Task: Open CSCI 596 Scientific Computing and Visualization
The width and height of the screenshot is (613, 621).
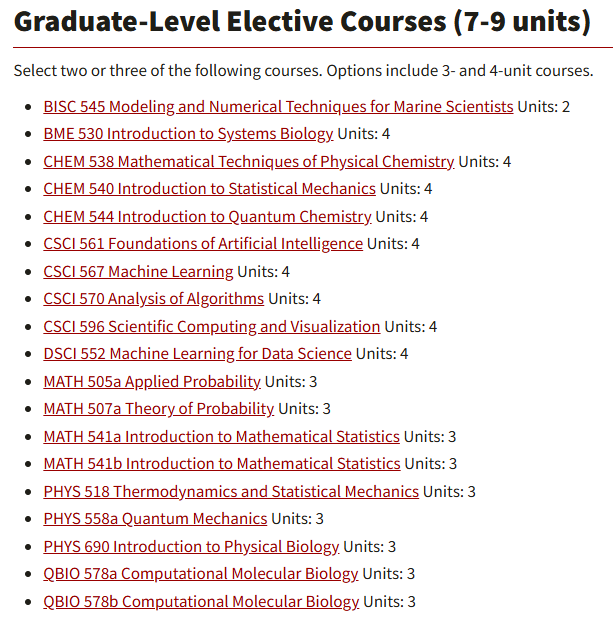Action: pyautogui.click(x=211, y=326)
